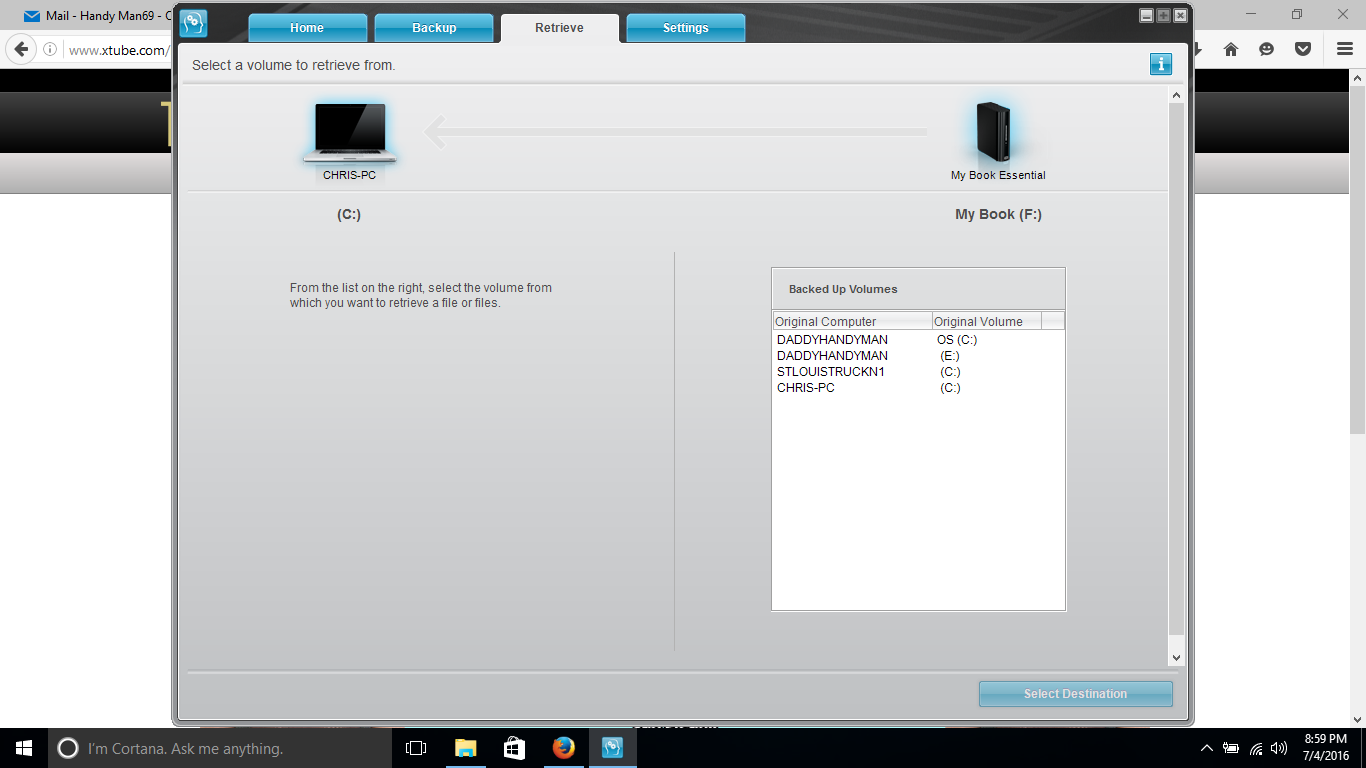1366x768 pixels.
Task: Select the DADDYHANDYMAN row with (E:) volume
Action: (918, 356)
